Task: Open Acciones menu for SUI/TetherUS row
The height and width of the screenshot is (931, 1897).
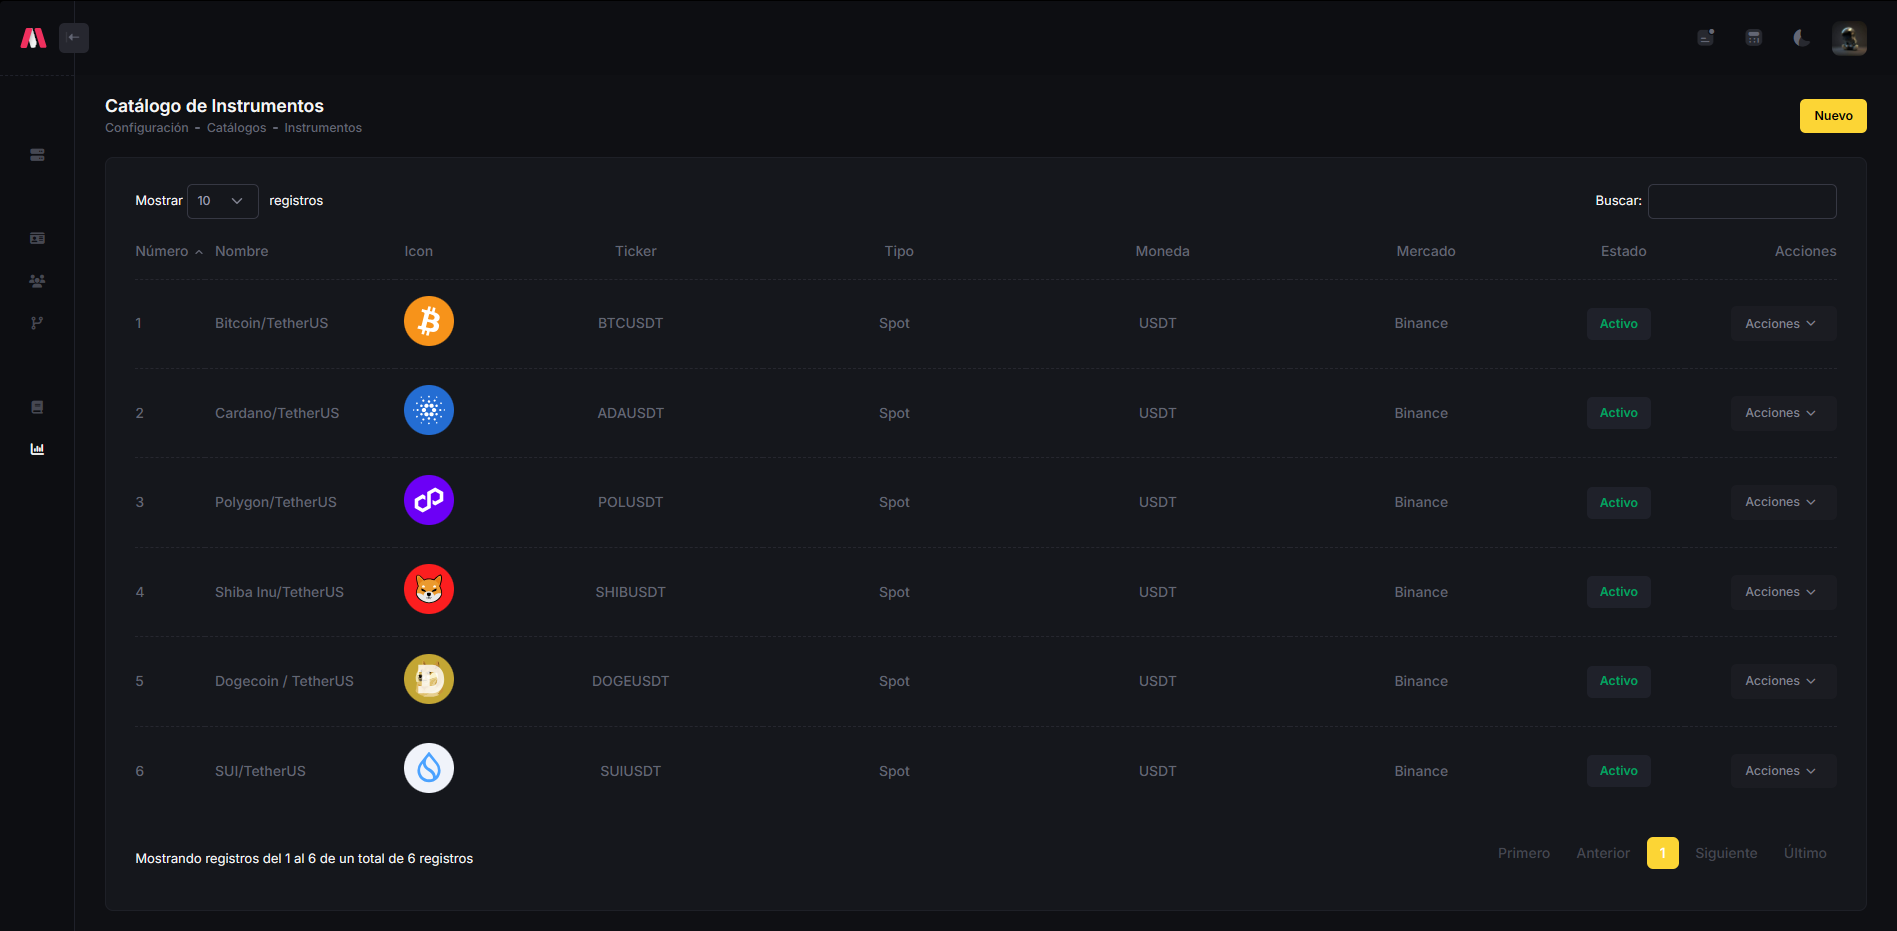Action: [1782, 771]
